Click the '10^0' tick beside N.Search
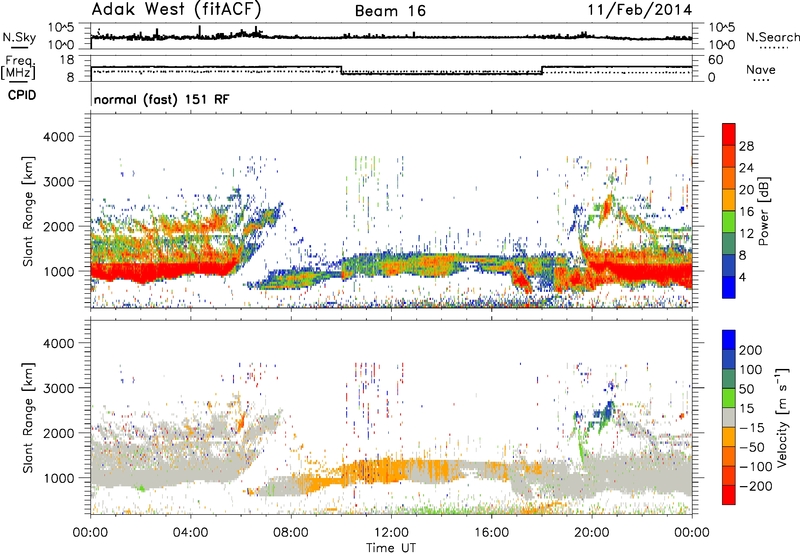Image resolution: width=800 pixels, height=554 pixels. tap(722, 45)
